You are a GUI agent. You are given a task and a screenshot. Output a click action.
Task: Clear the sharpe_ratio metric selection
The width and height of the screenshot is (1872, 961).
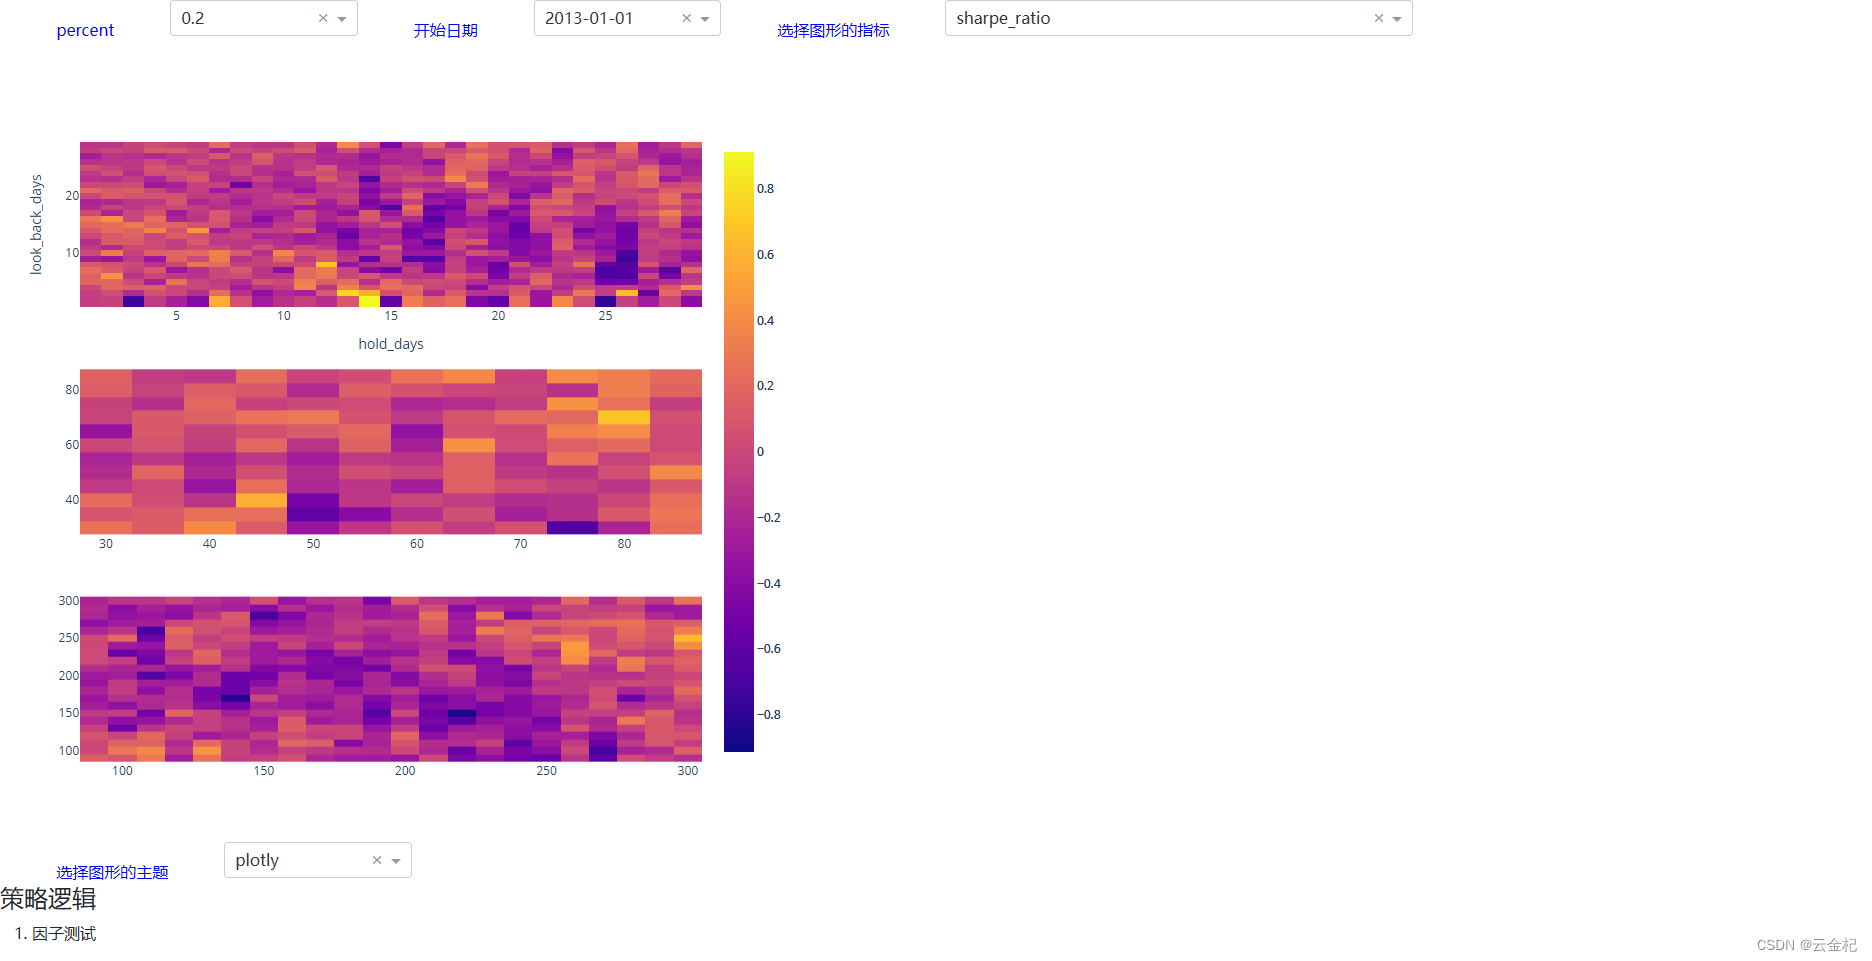[1379, 18]
